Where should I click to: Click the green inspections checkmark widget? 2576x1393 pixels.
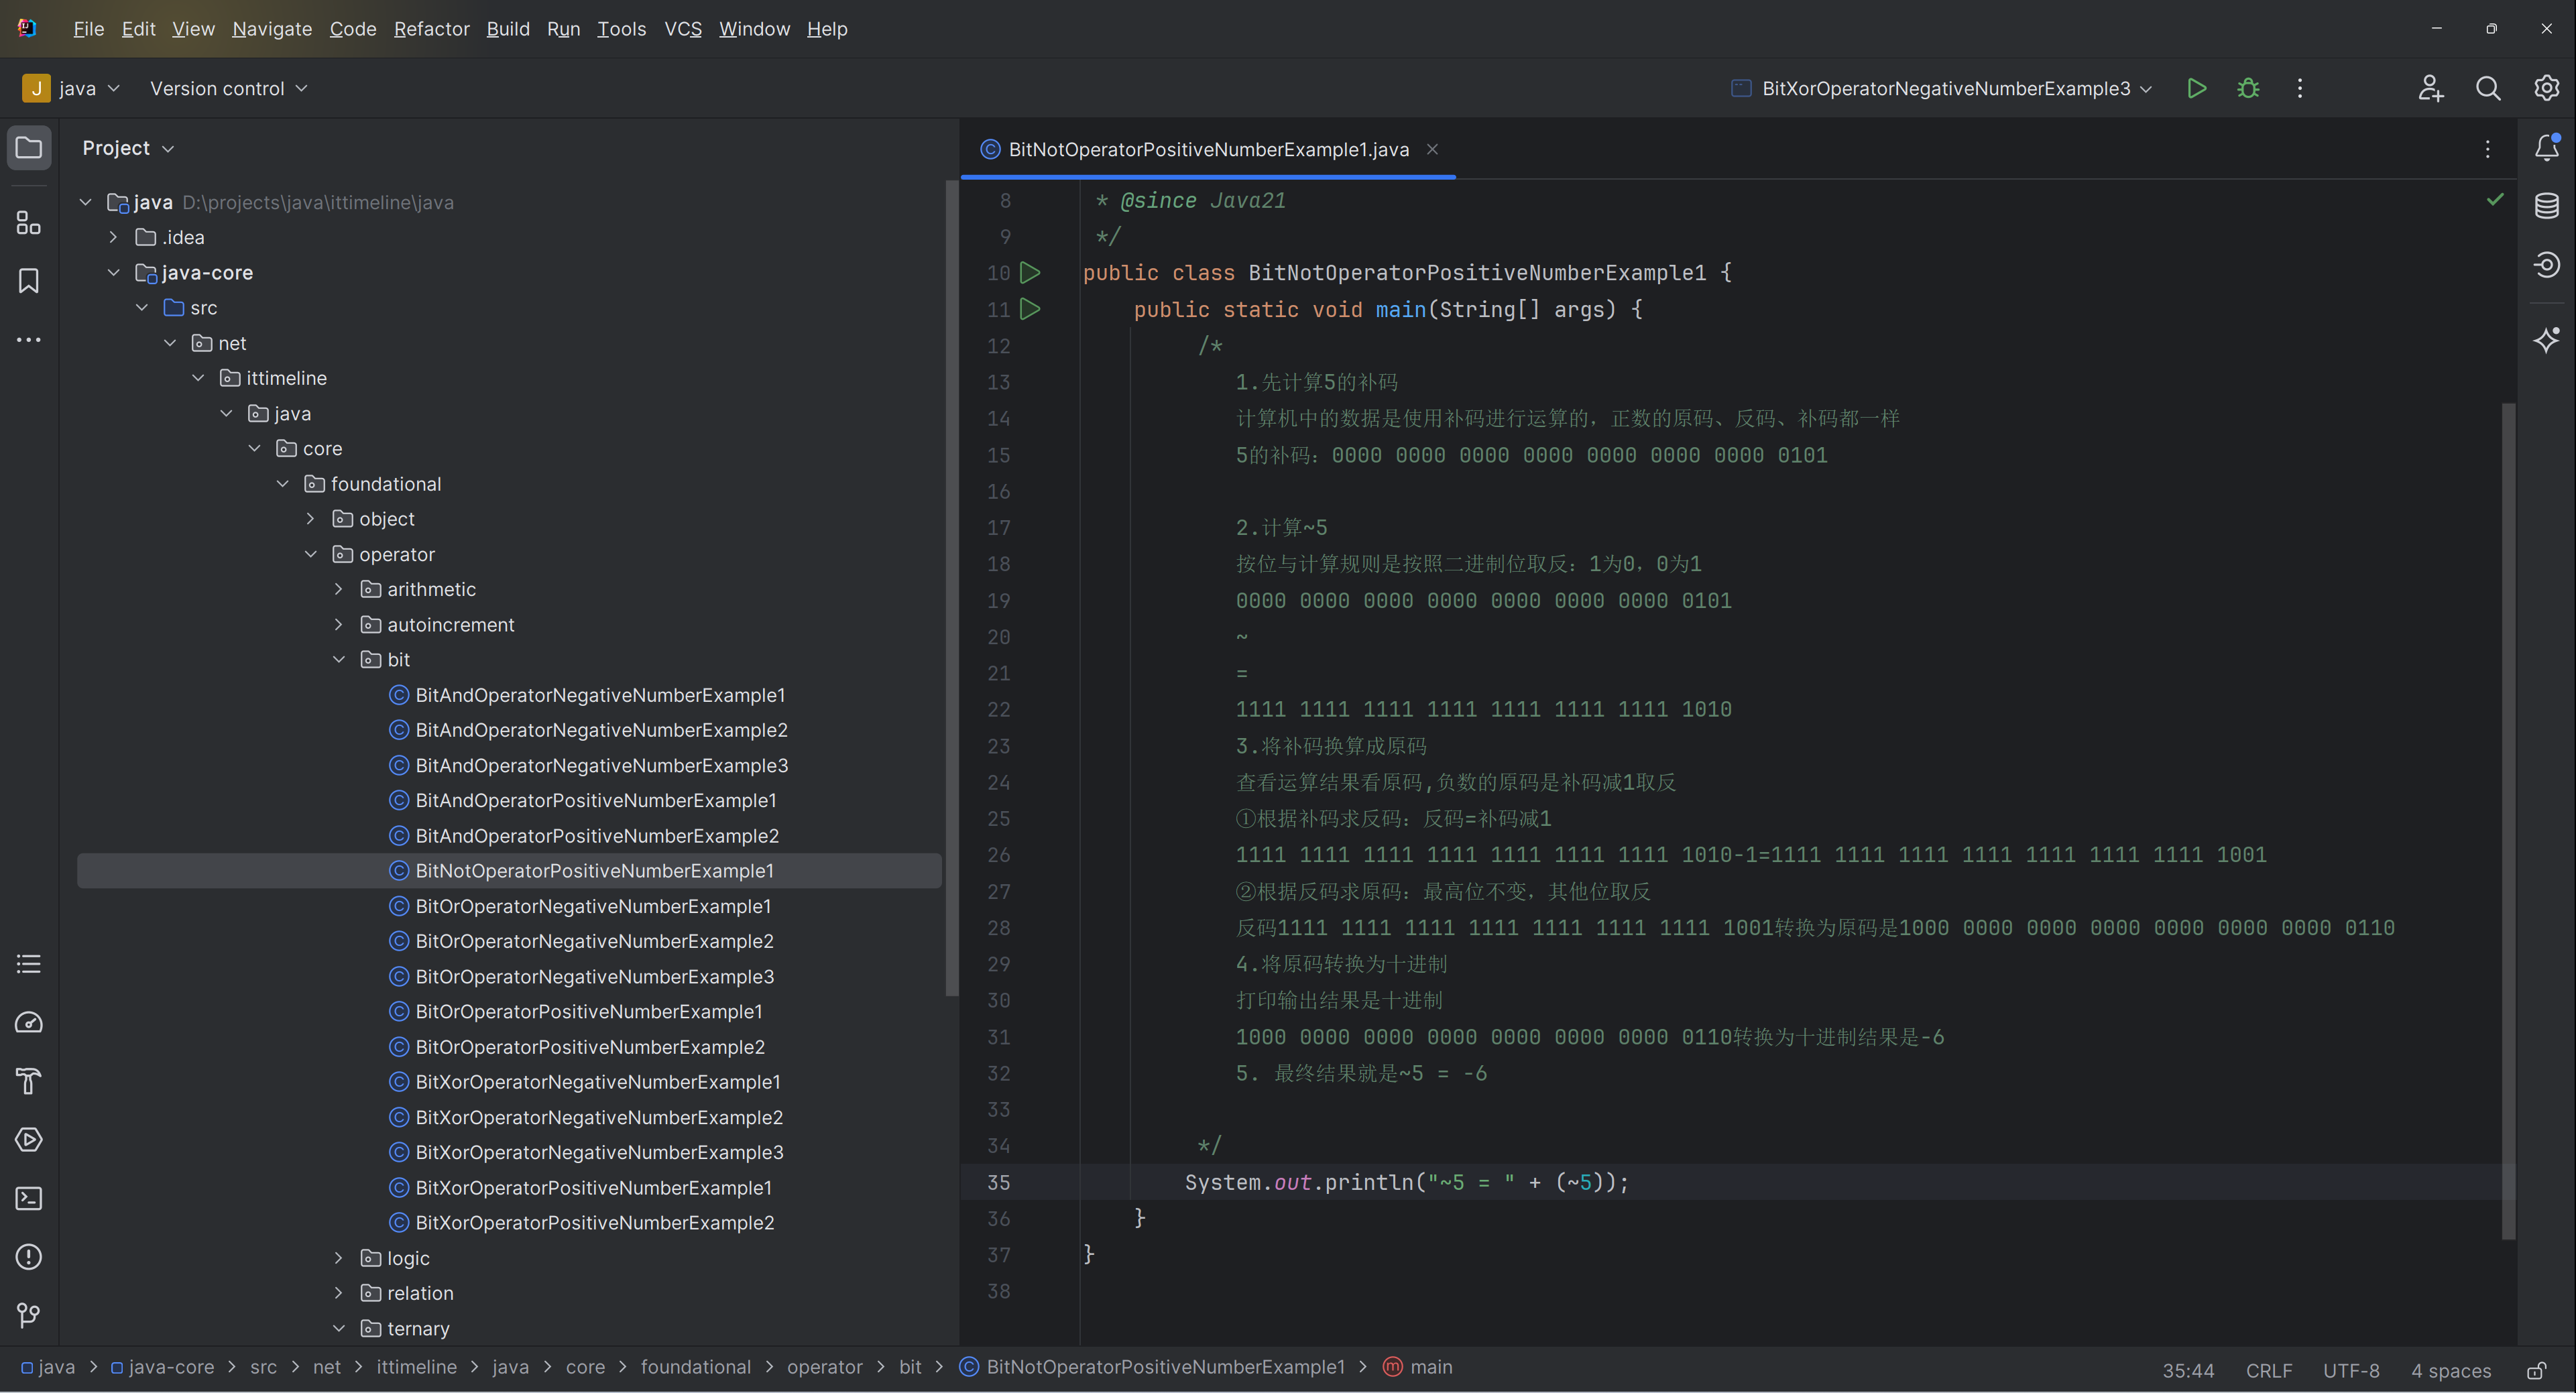2495,200
